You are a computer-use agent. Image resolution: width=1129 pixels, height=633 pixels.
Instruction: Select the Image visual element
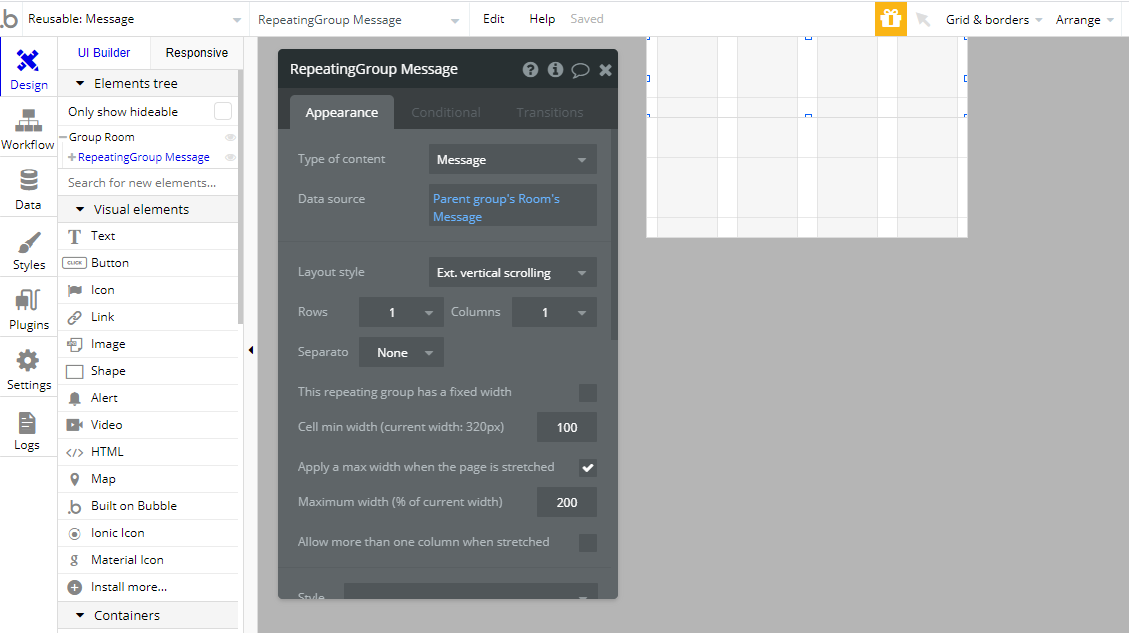pos(148,344)
